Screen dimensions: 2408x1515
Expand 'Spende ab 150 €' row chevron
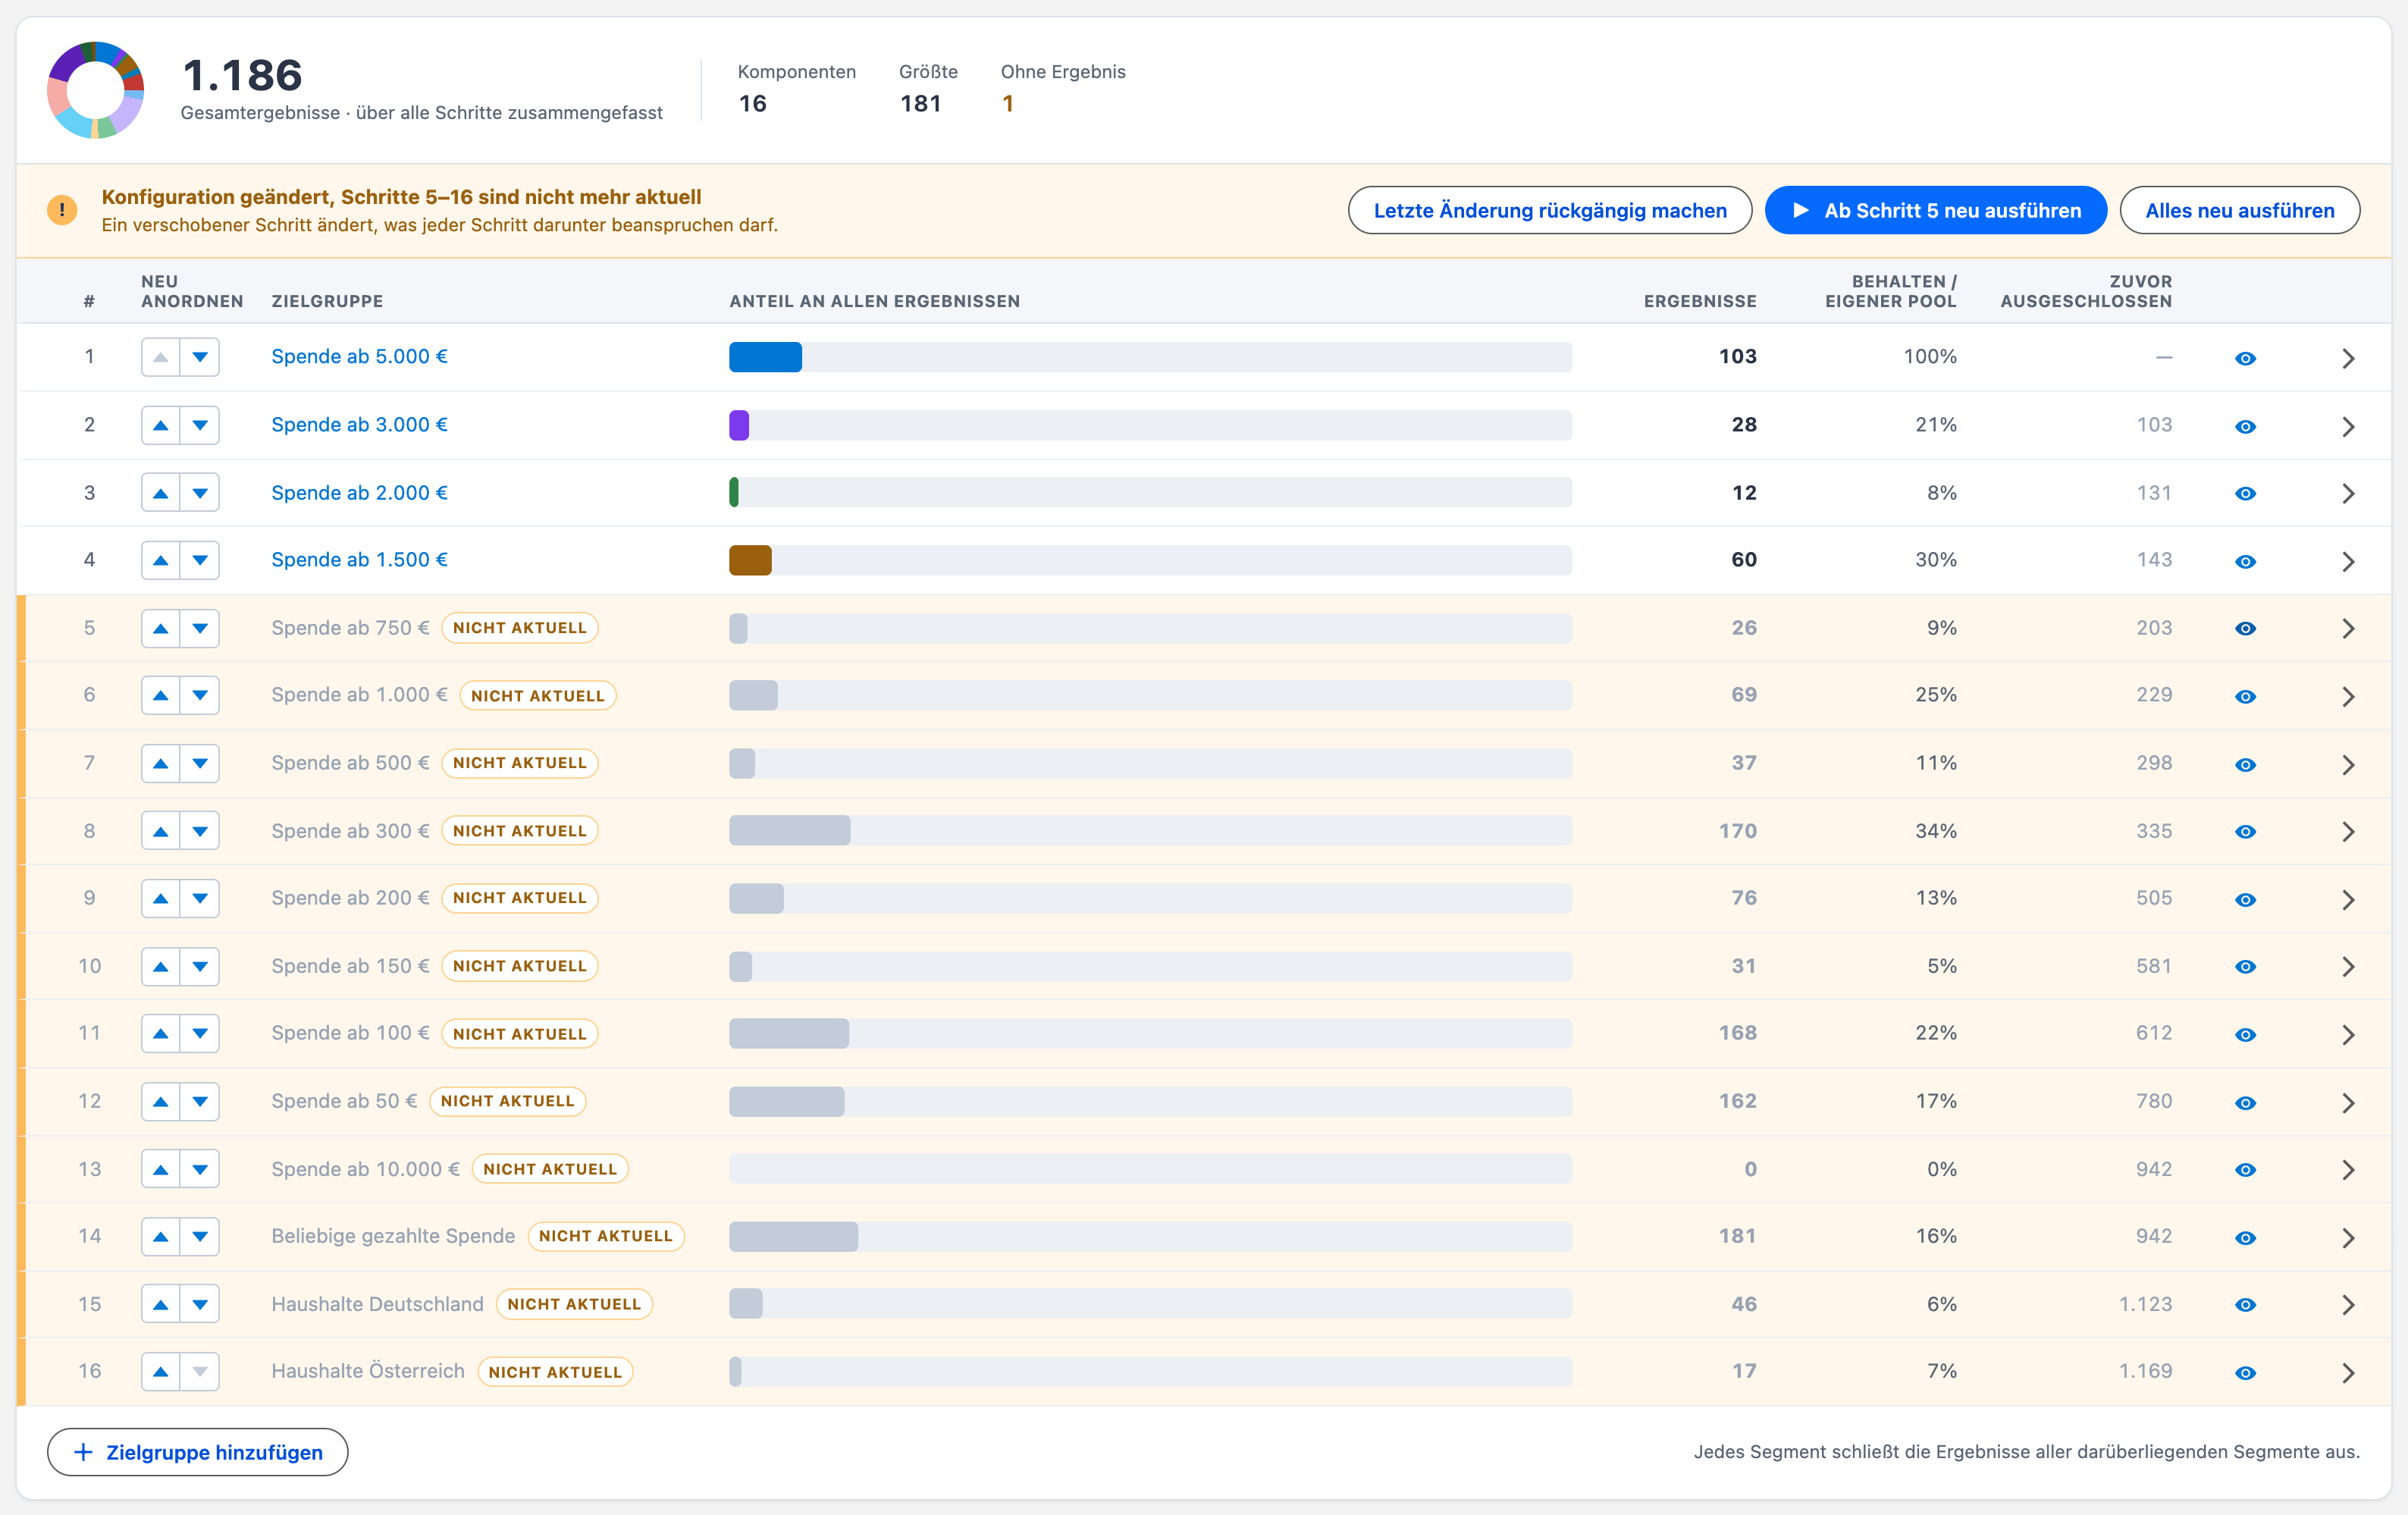(2348, 966)
